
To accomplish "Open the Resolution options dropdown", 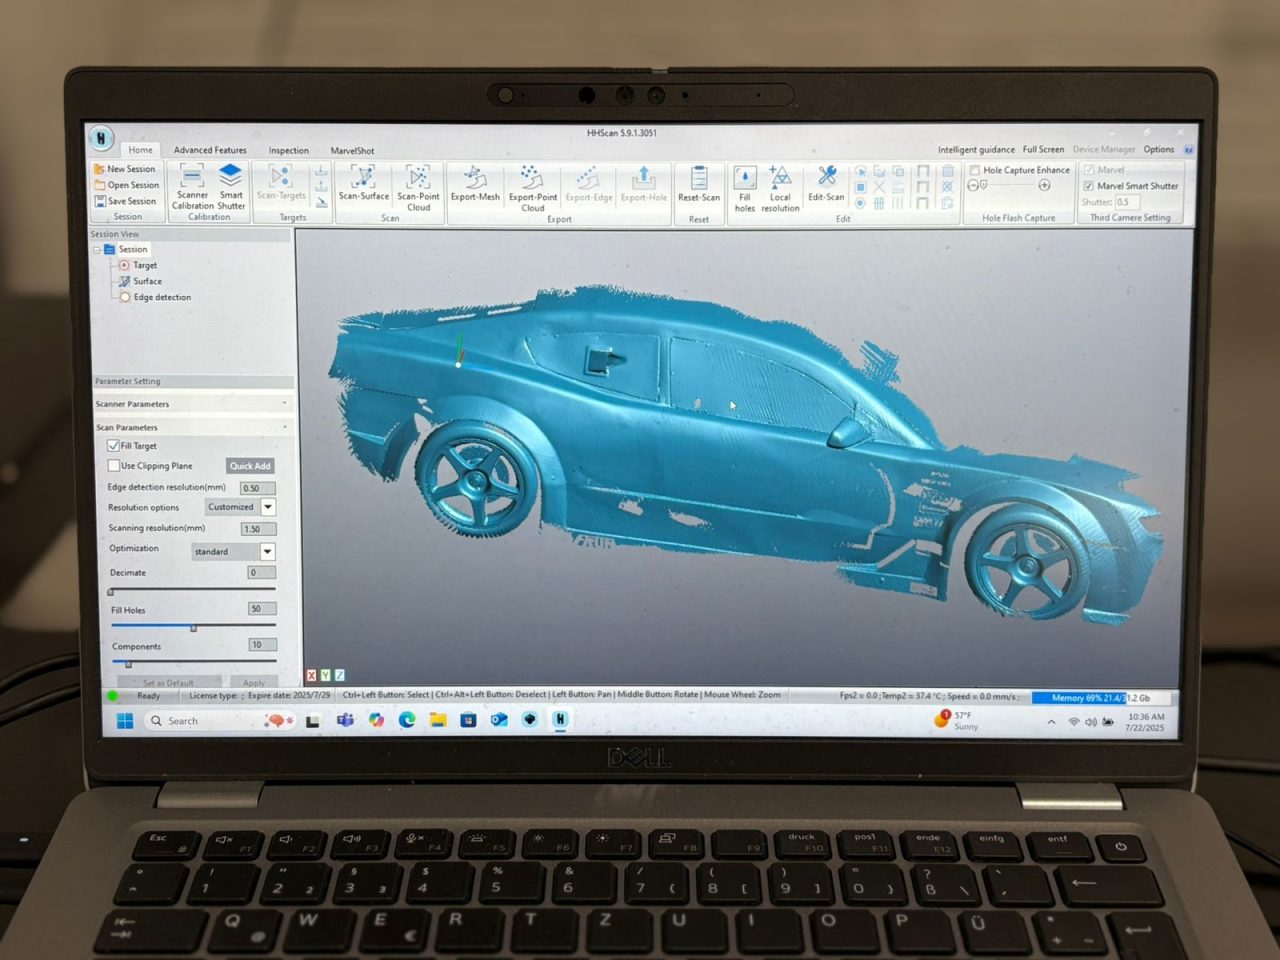I will point(268,507).
